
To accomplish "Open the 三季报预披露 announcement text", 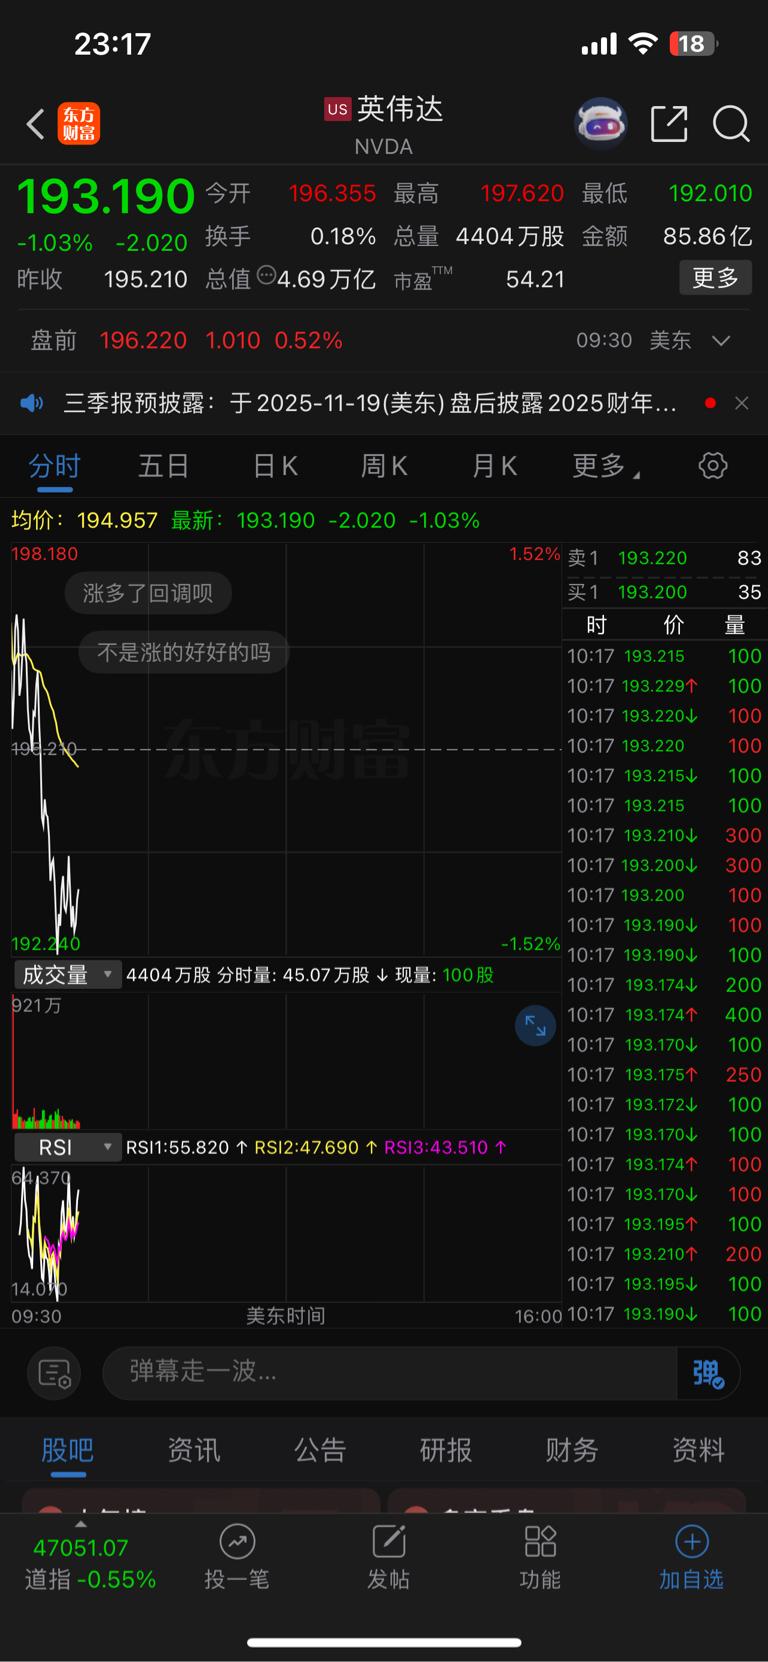I will [370, 403].
